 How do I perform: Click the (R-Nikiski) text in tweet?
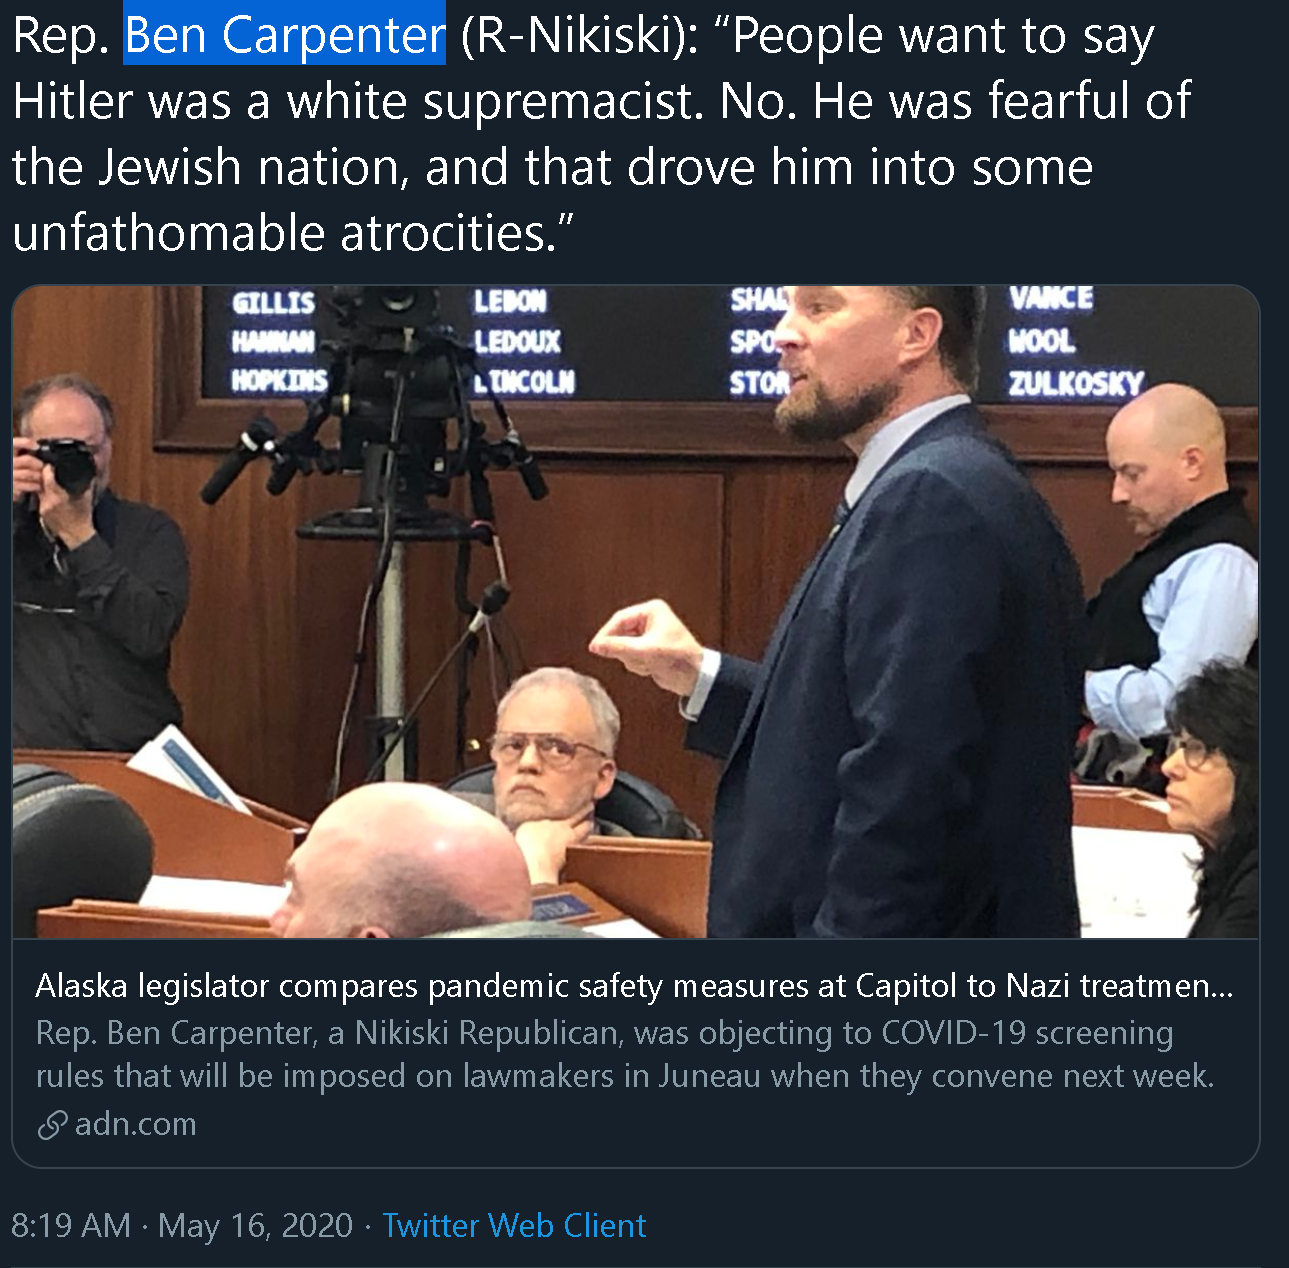(580, 35)
